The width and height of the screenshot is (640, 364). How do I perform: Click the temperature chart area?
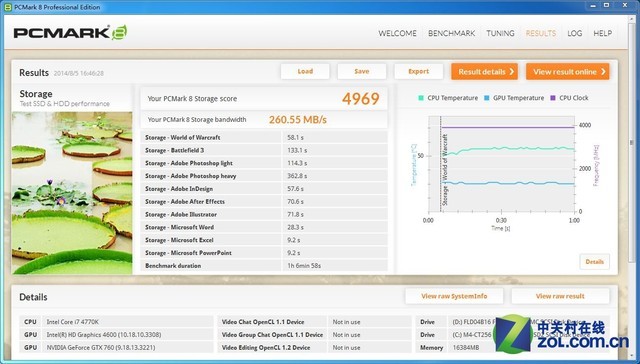point(501,164)
